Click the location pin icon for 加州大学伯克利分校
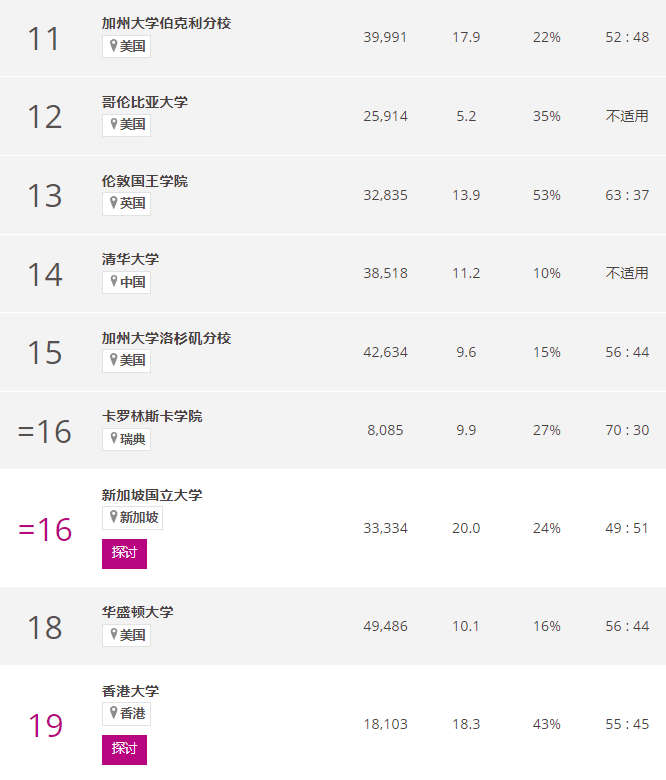Screen dimensions: 666x780 (x=114, y=46)
